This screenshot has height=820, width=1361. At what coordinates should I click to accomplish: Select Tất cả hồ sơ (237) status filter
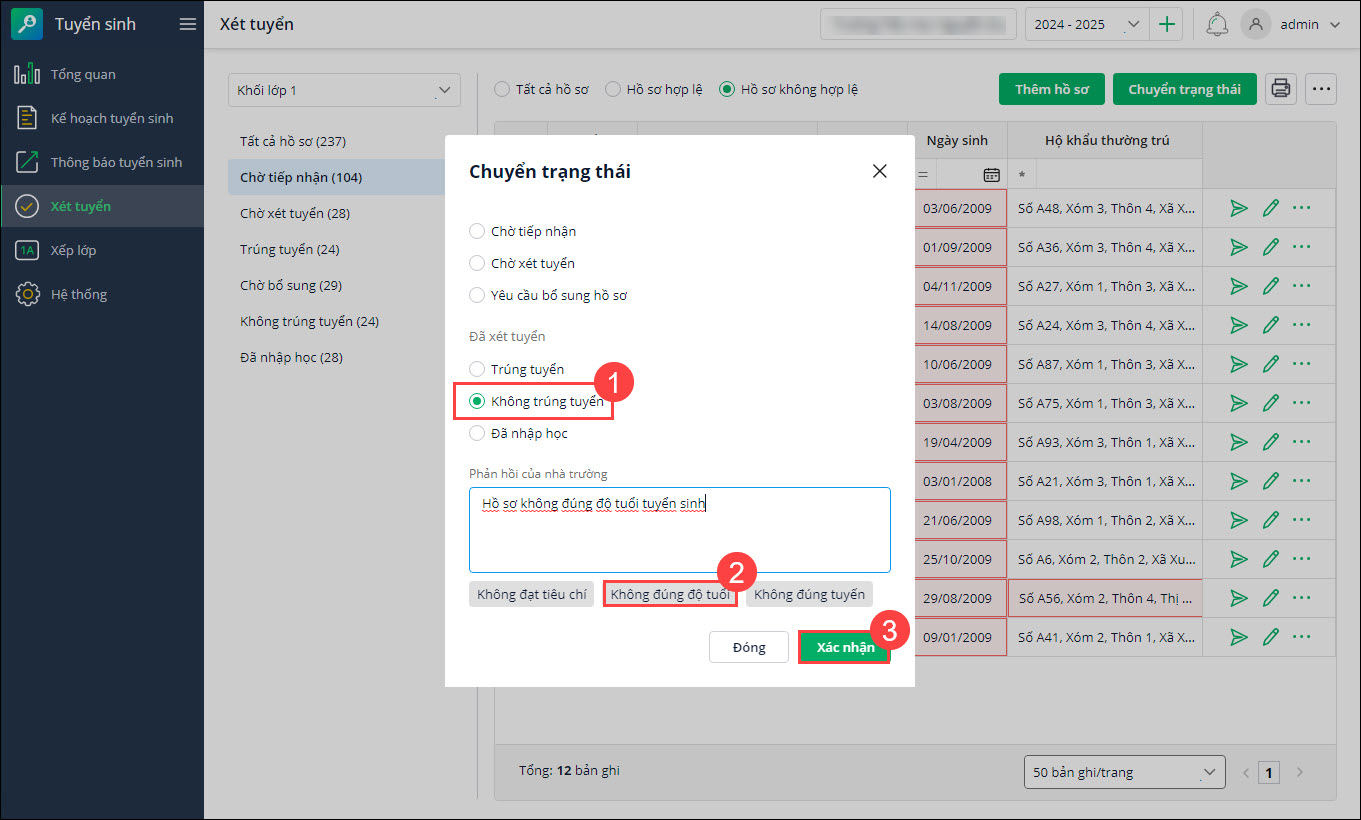(x=293, y=141)
